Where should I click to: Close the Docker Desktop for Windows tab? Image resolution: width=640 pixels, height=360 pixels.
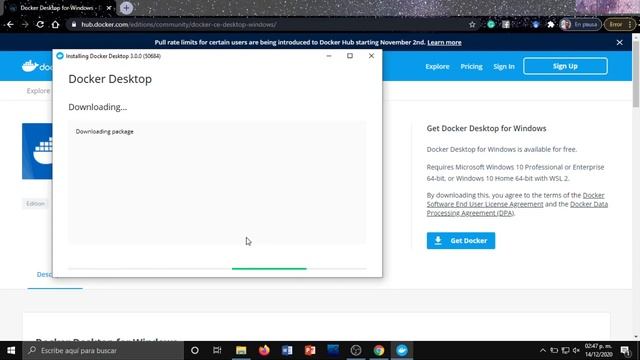[109, 8]
